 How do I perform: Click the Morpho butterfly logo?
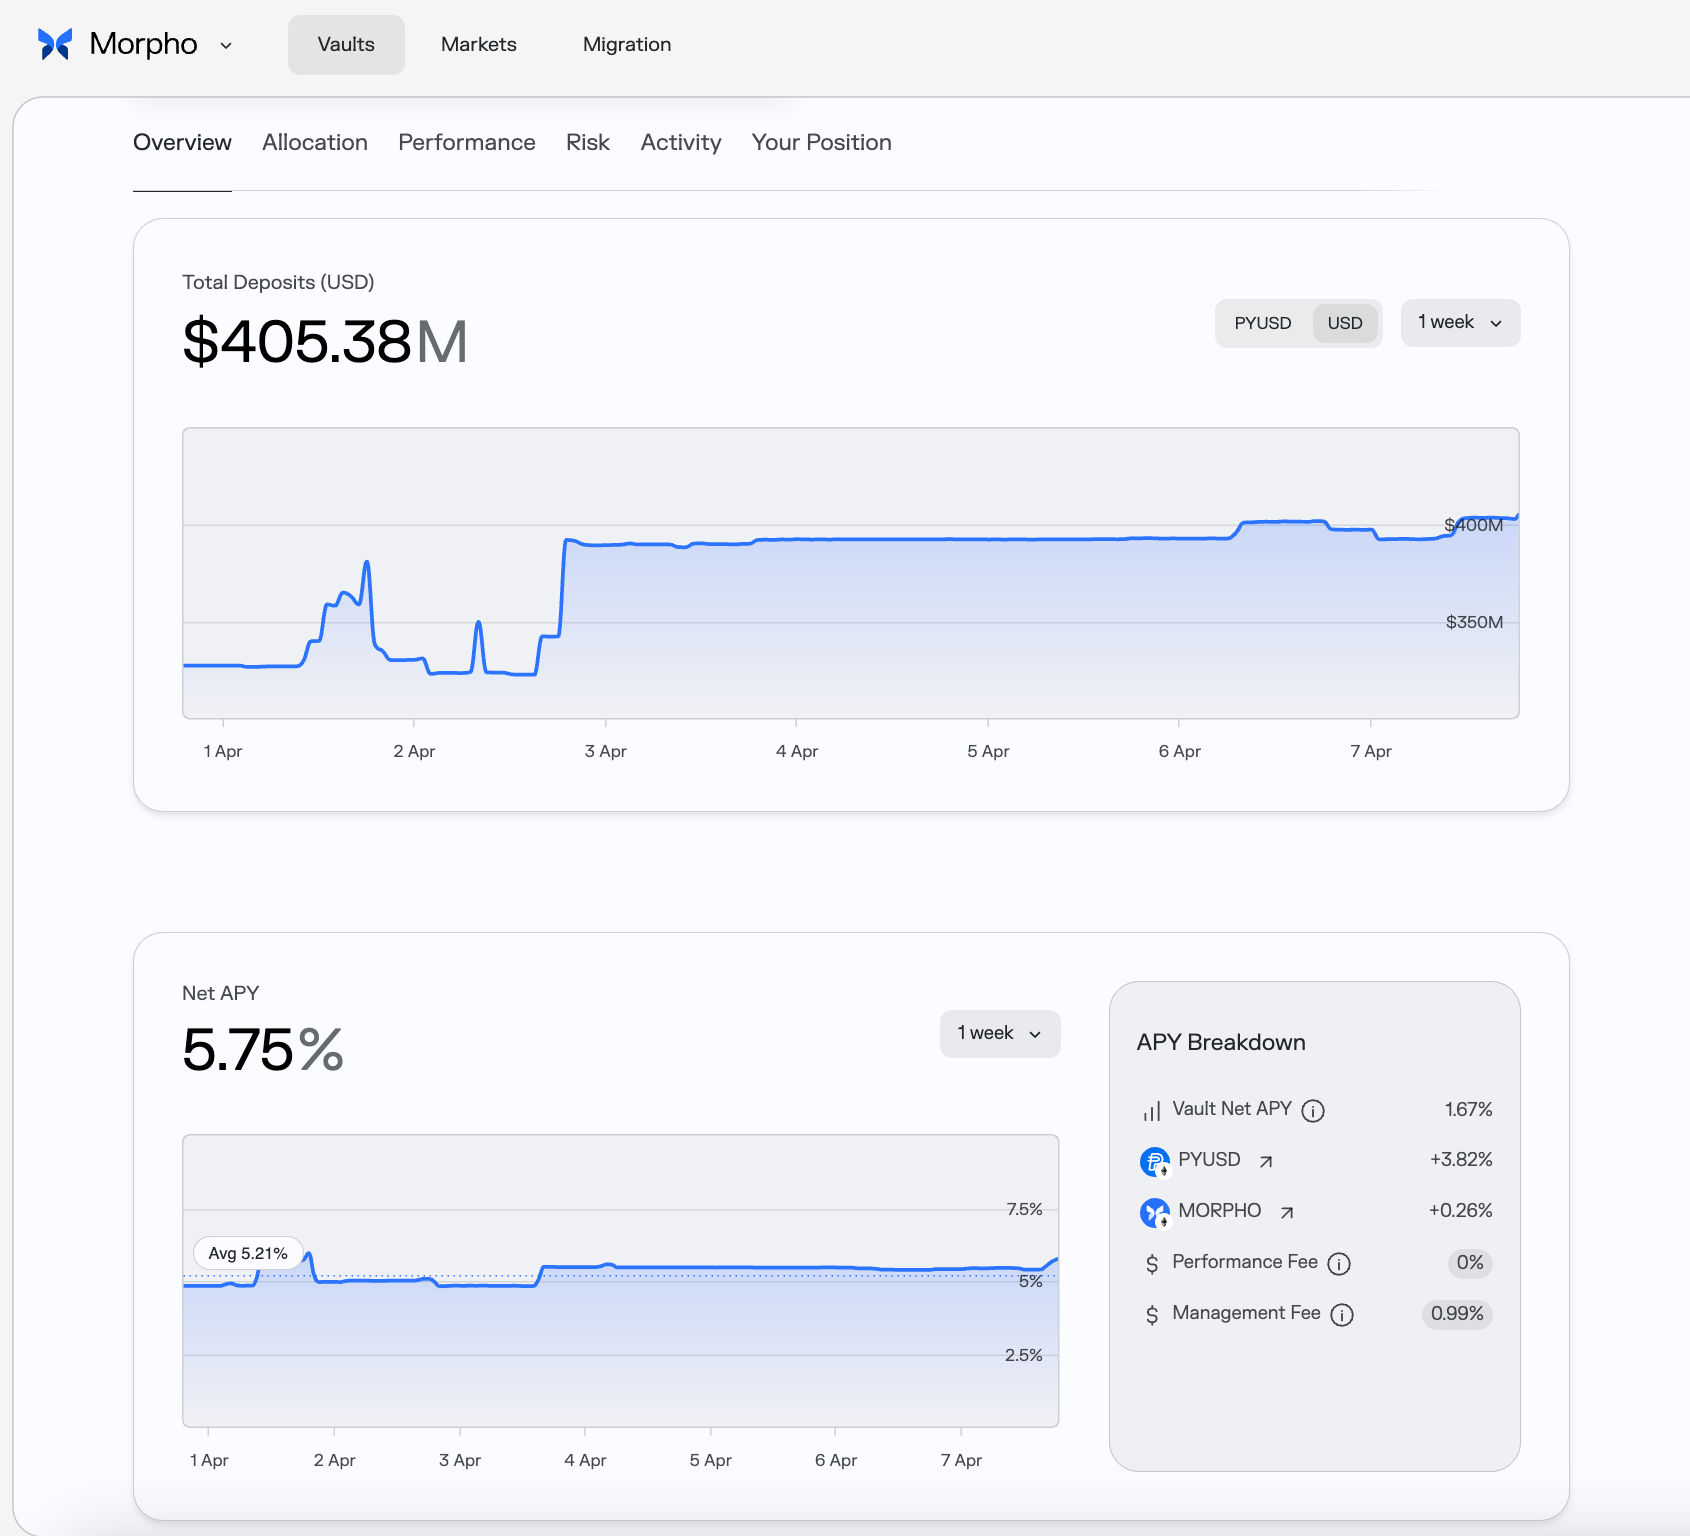55,44
